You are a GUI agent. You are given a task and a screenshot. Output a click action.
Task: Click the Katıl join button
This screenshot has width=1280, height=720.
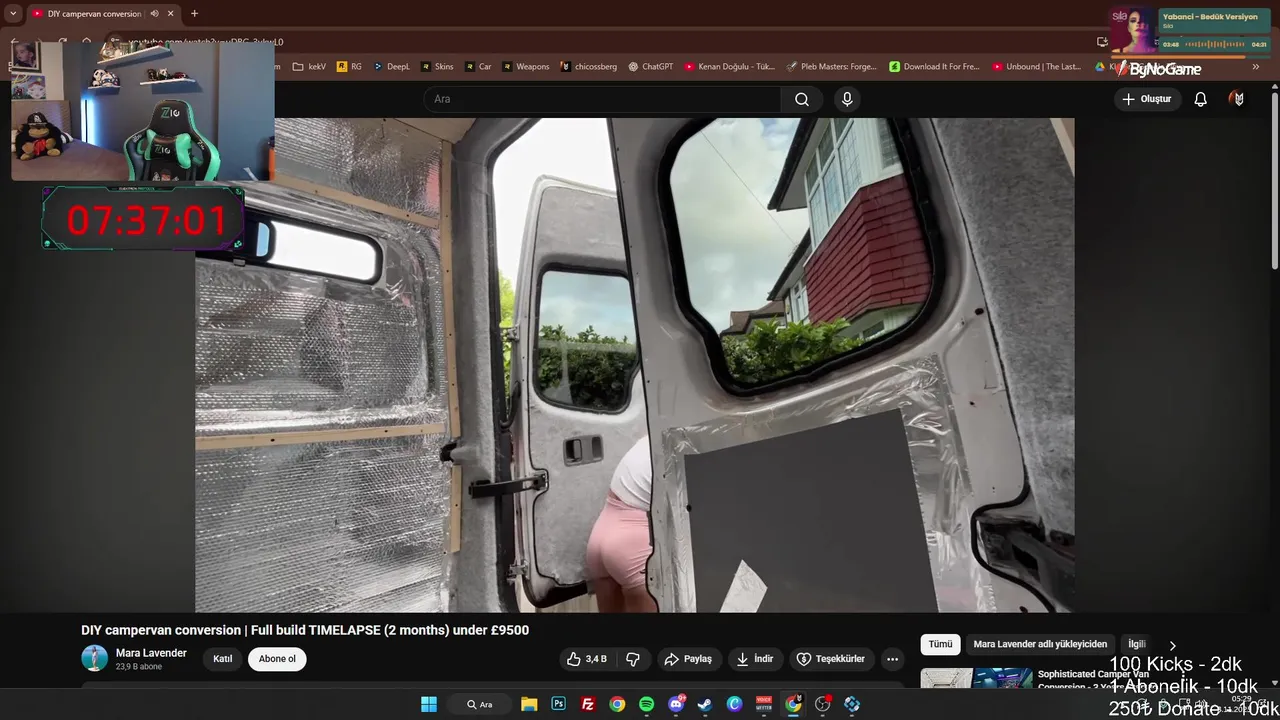click(223, 659)
